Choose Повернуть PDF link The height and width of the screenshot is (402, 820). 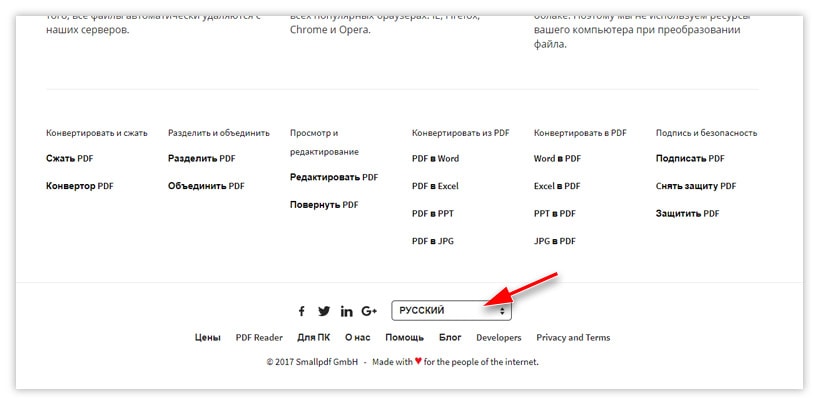(x=324, y=205)
